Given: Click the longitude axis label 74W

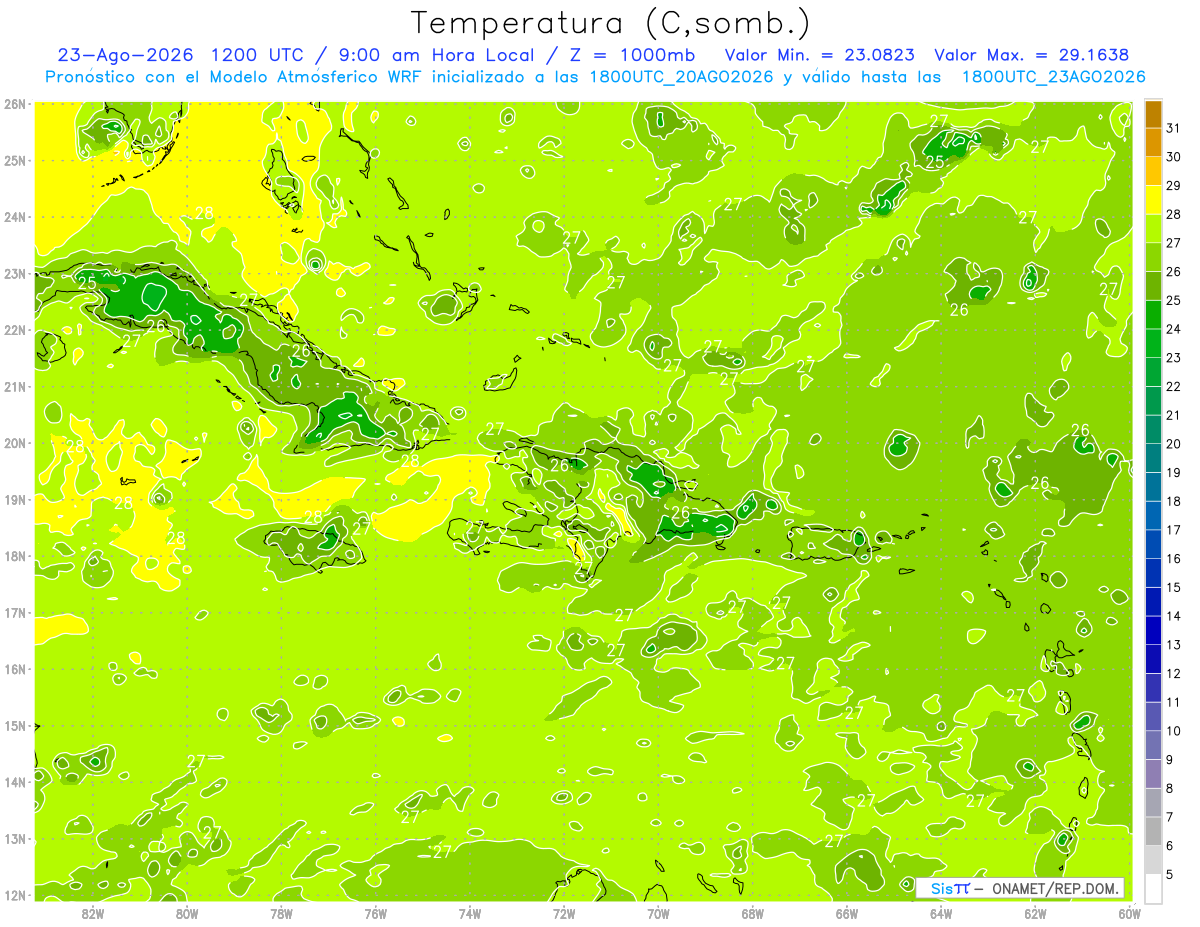Looking at the screenshot, I should tap(470, 913).
